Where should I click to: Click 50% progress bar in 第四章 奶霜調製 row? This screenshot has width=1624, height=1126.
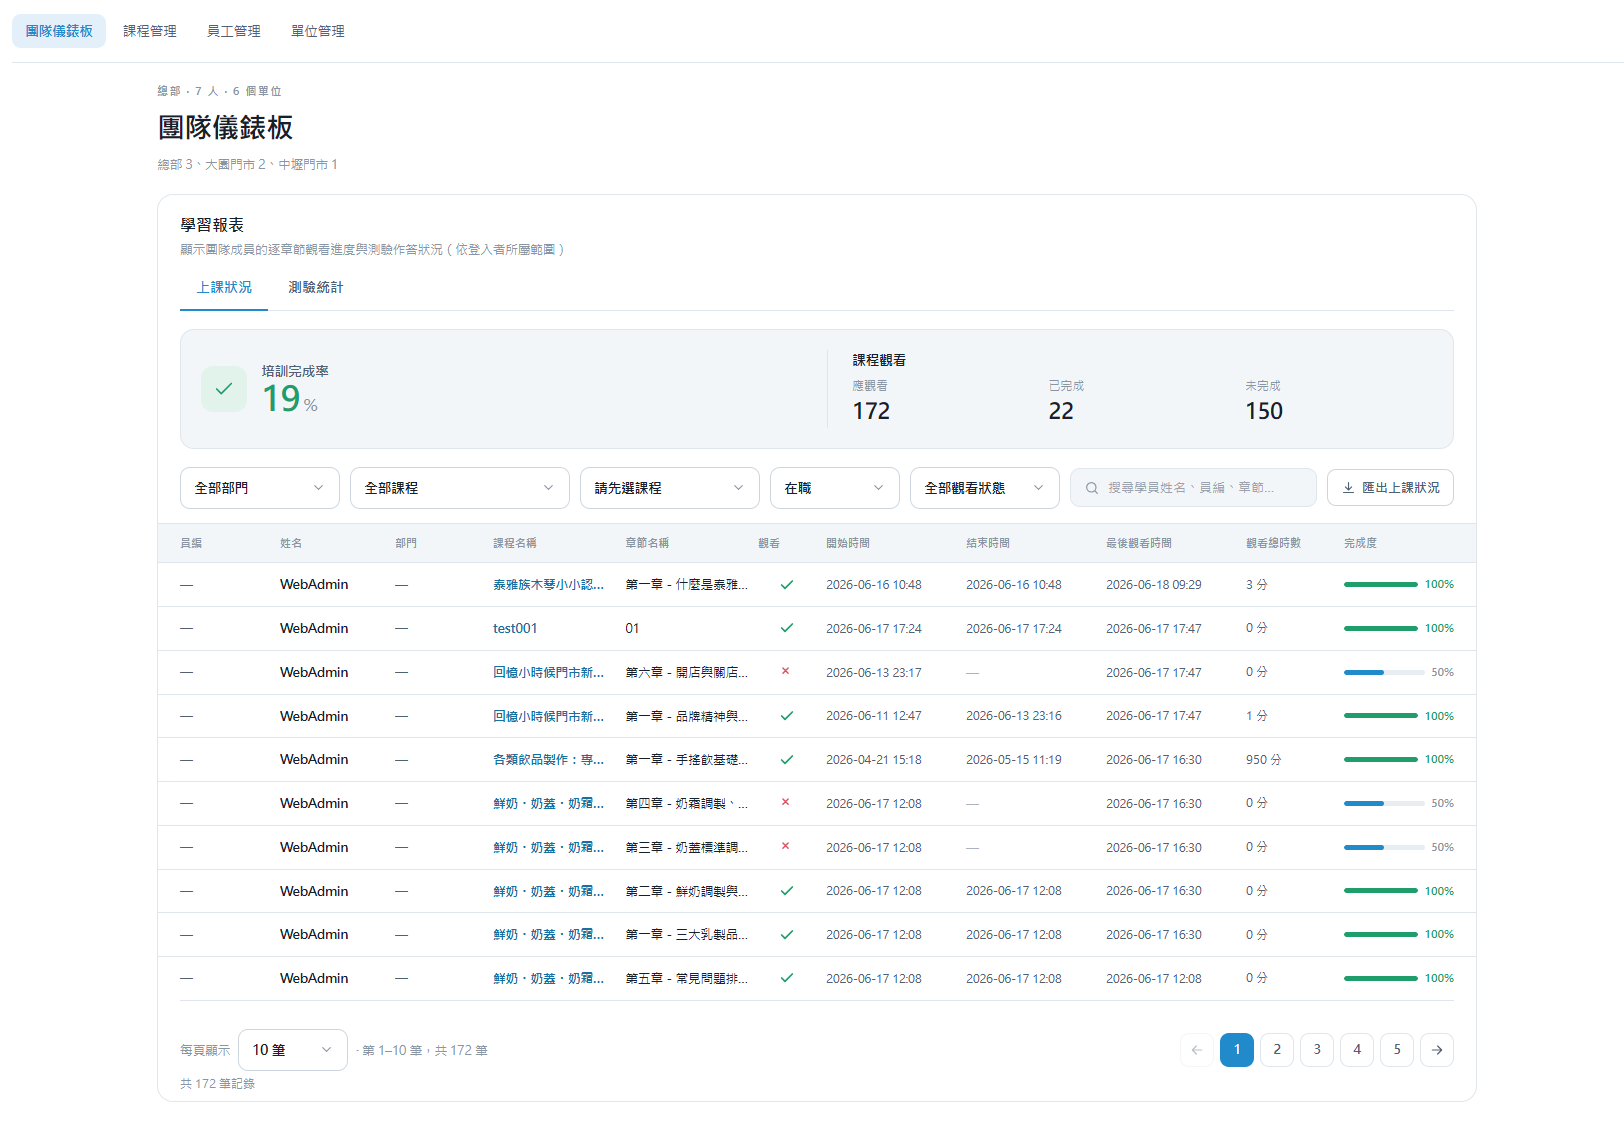click(x=1384, y=803)
